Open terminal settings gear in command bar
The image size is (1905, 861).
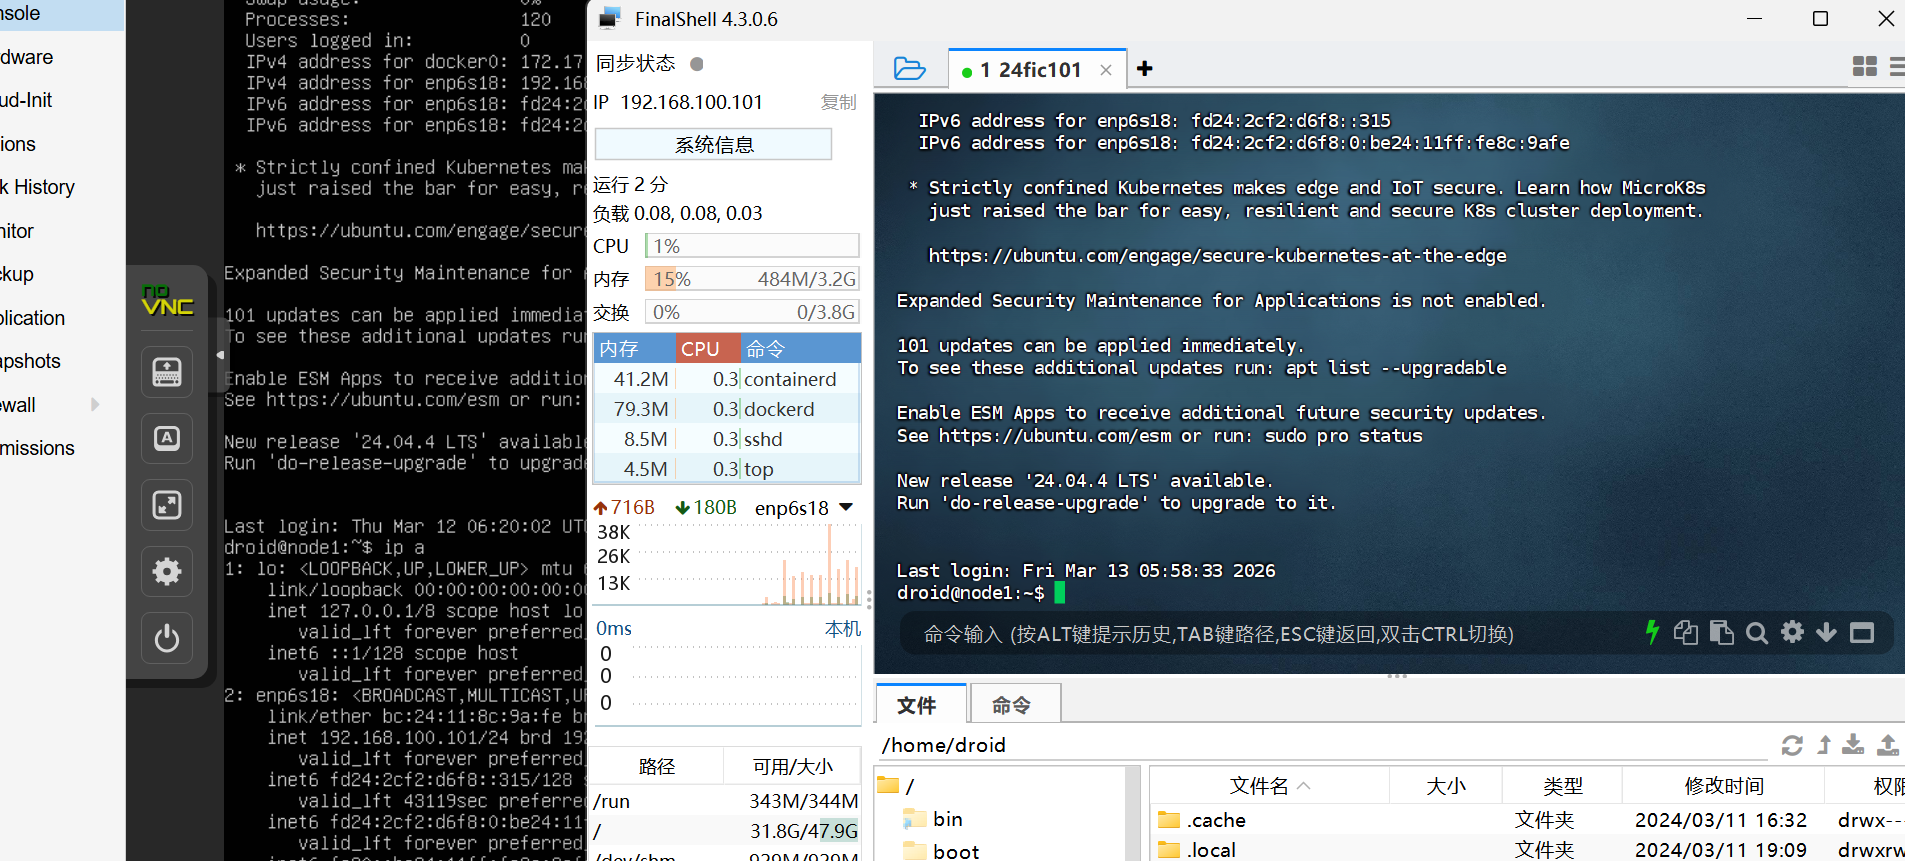[1793, 632]
